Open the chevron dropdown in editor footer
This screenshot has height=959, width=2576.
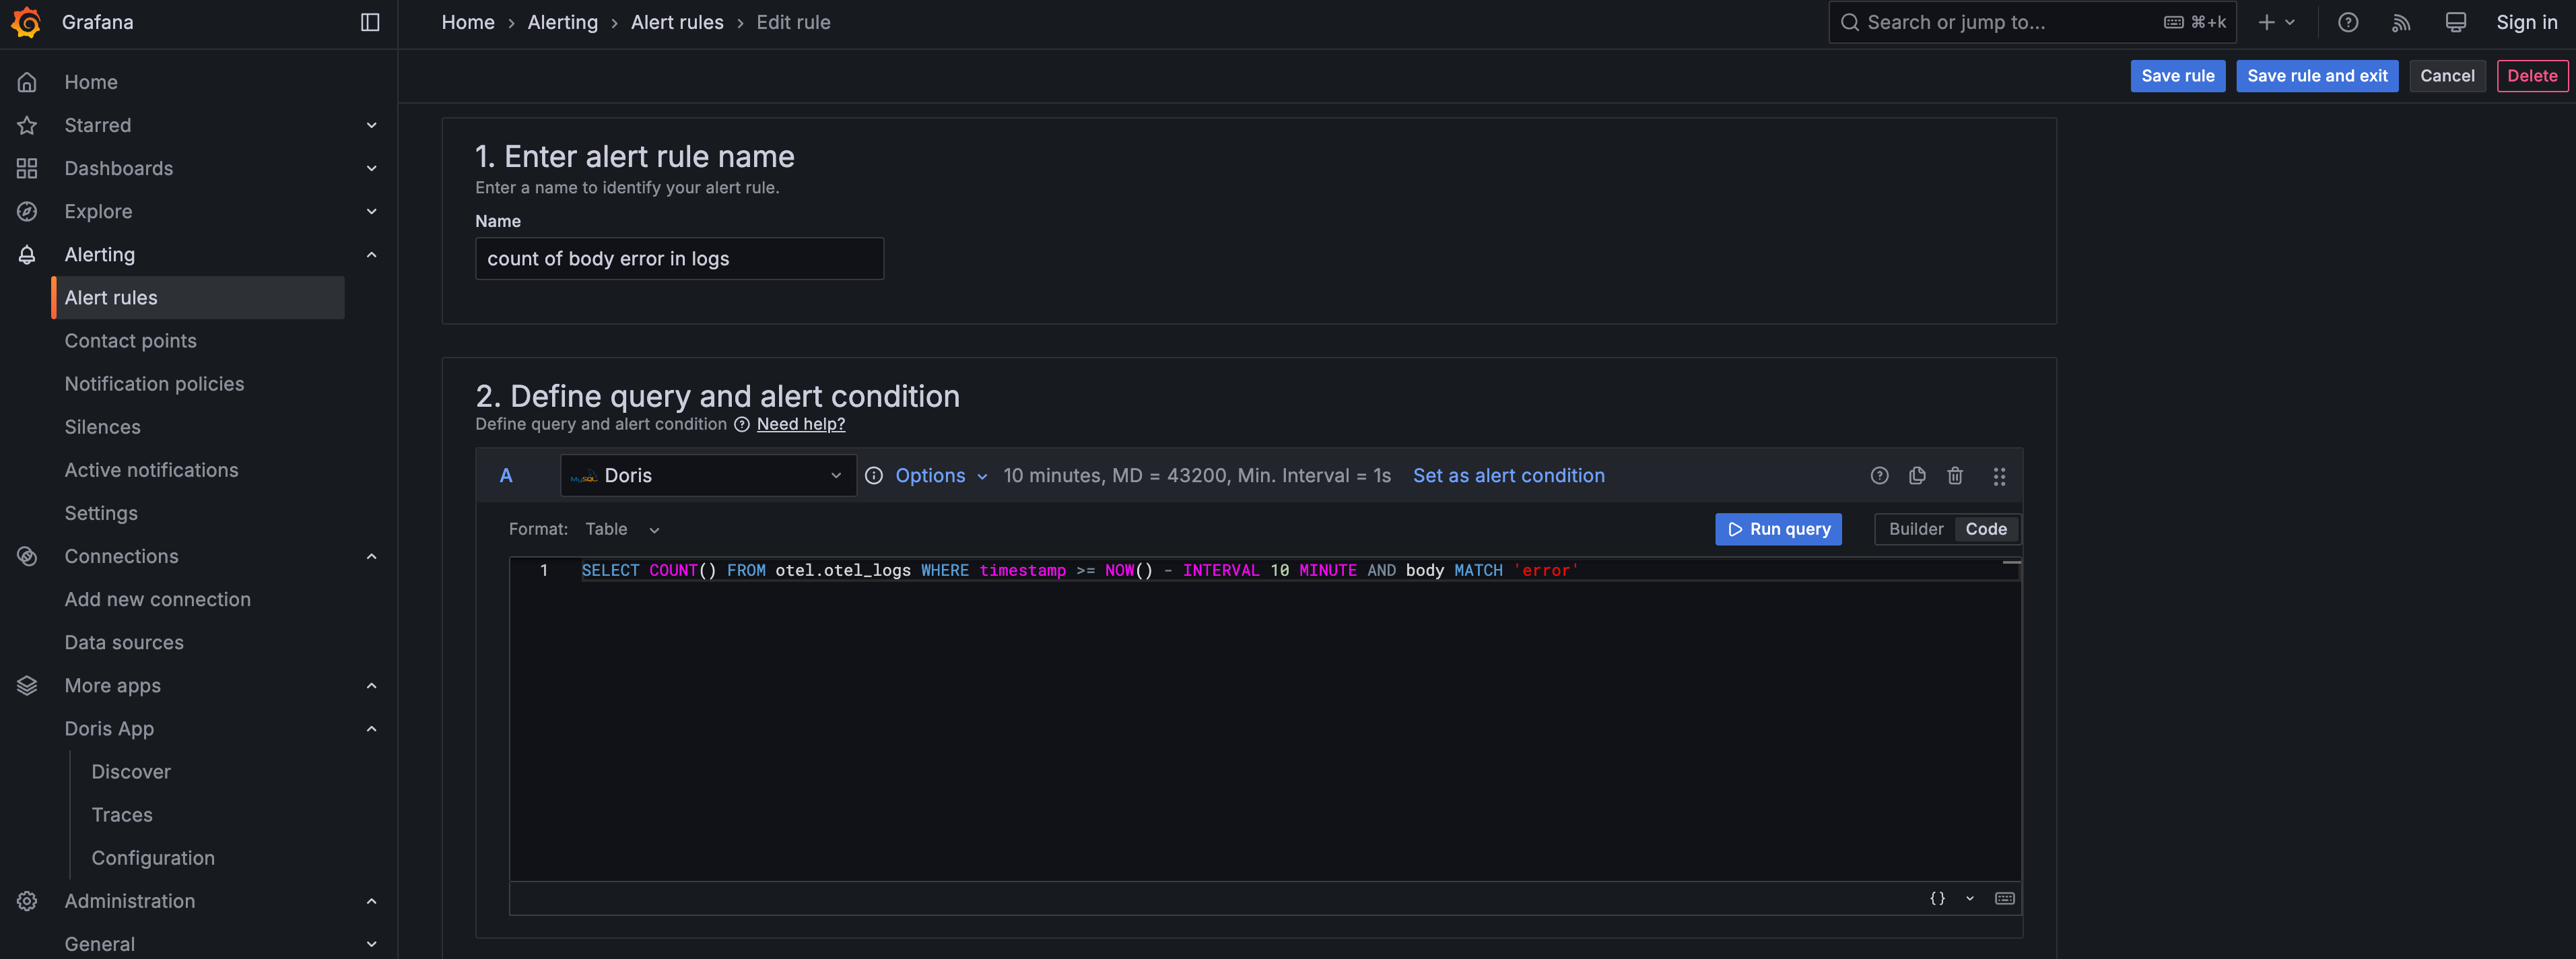(x=1970, y=898)
